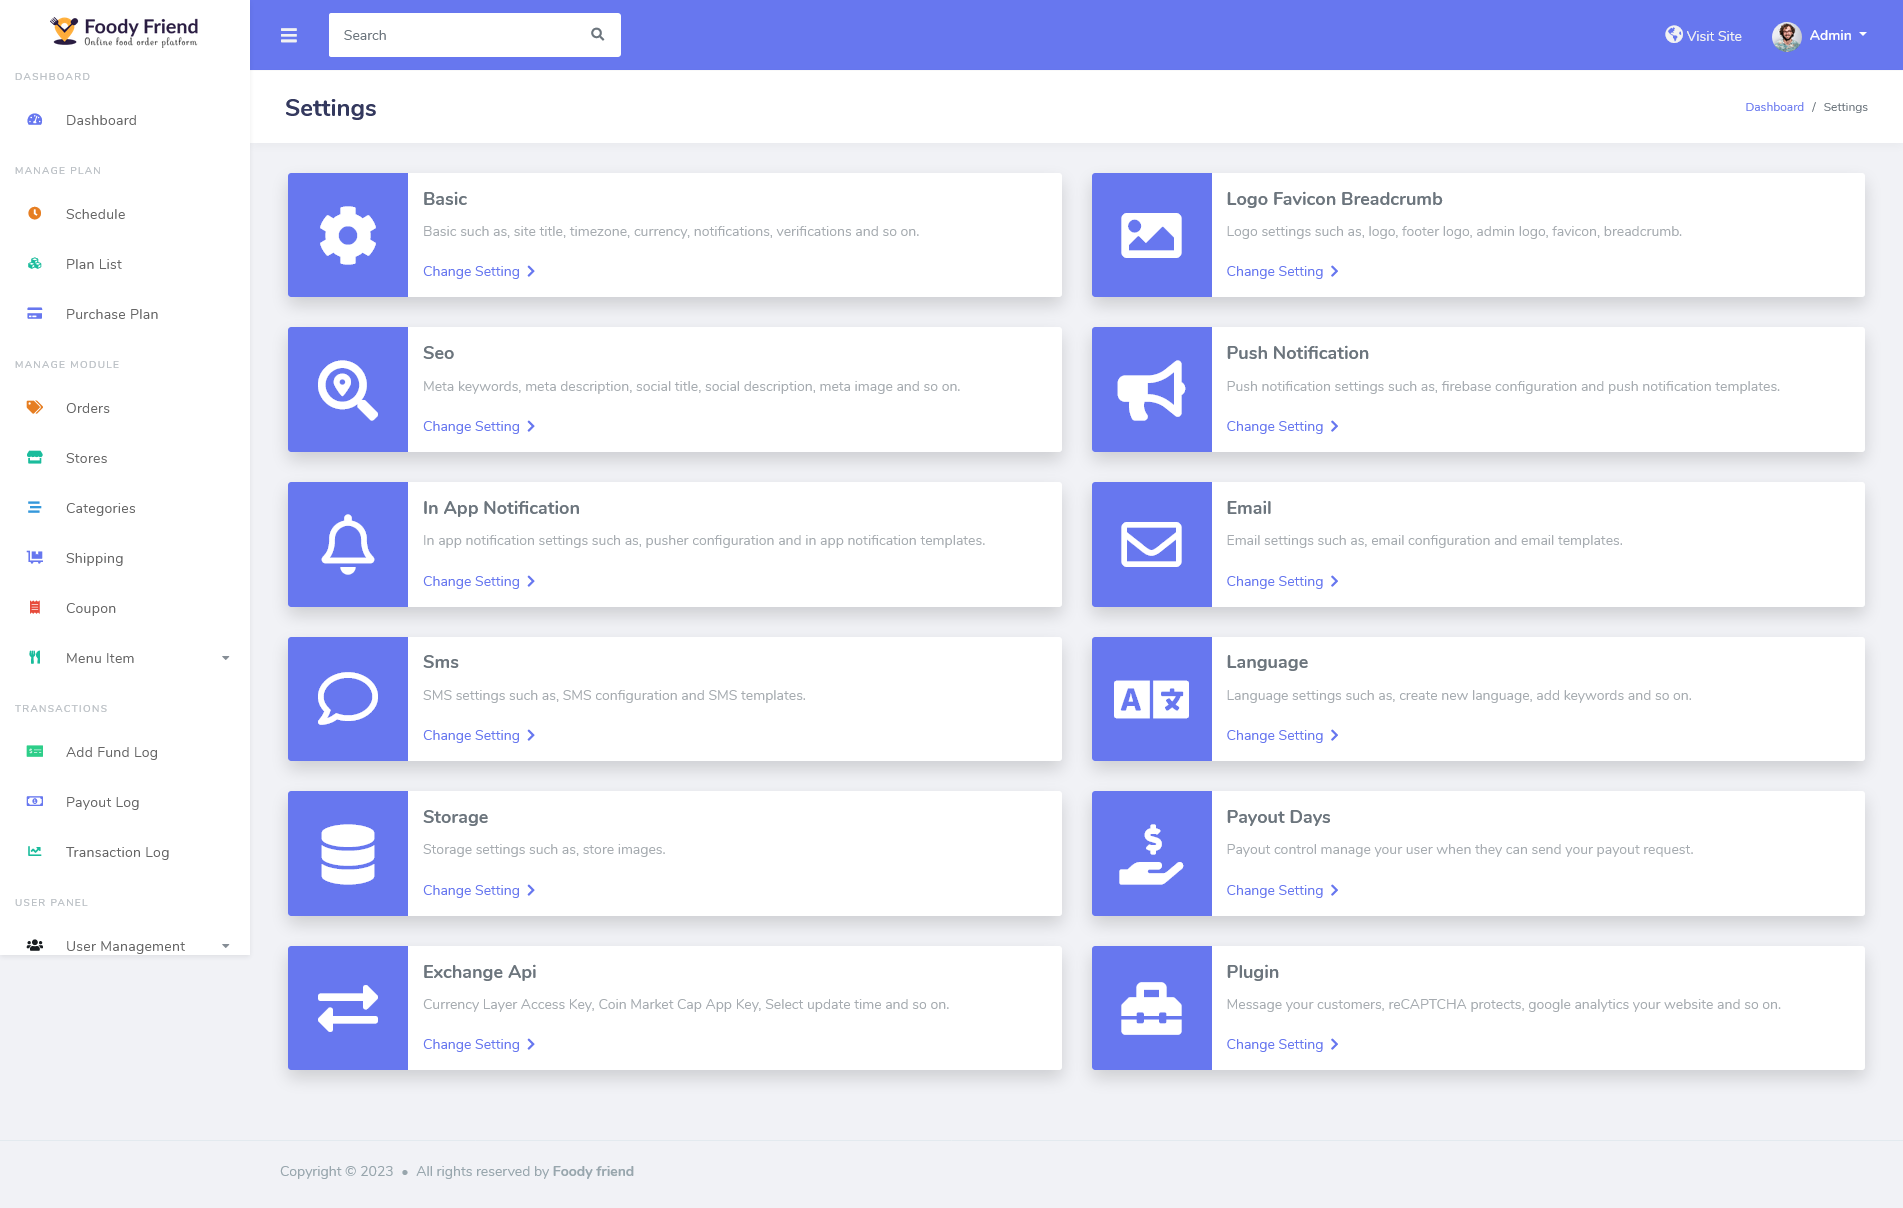
Task: Click the Transaction Log chart icon
Action: point(35,852)
